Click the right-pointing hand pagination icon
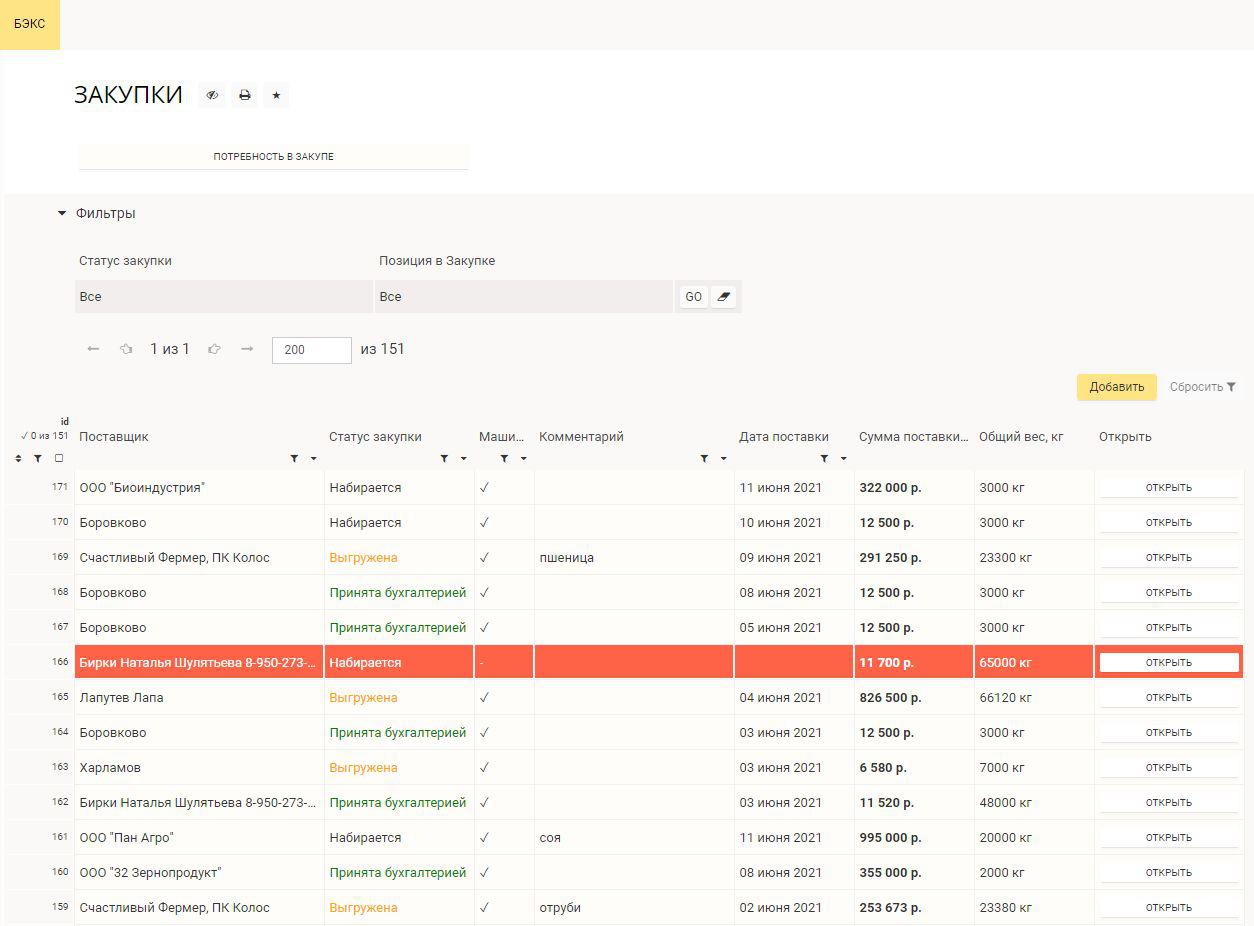This screenshot has height=926, width=1254. [x=214, y=349]
